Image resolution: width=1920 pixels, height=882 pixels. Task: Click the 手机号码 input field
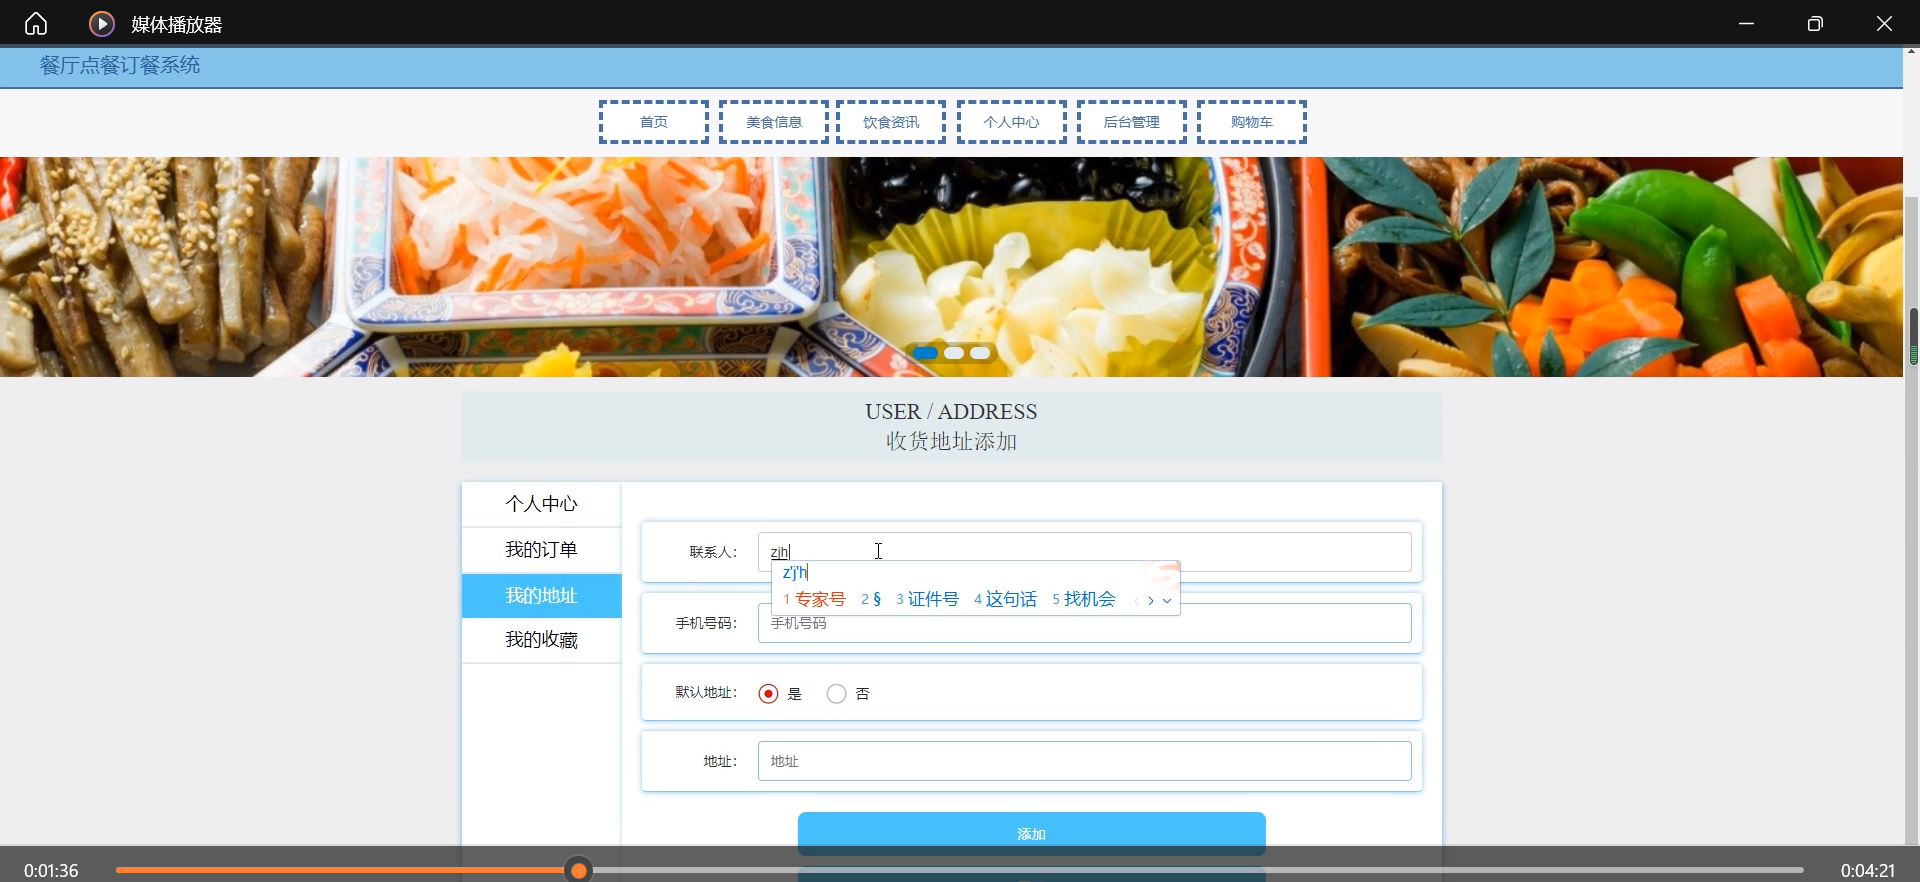click(1084, 623)
